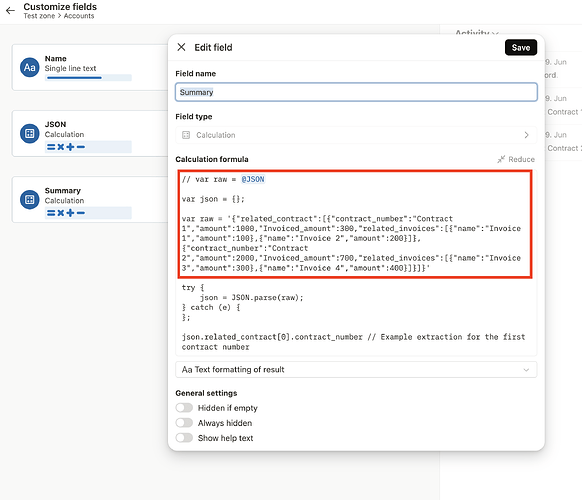This screenshot has height=500, width=582.
Task: Open the Calculation field type chevron
Action: click(x=526, y=135)
